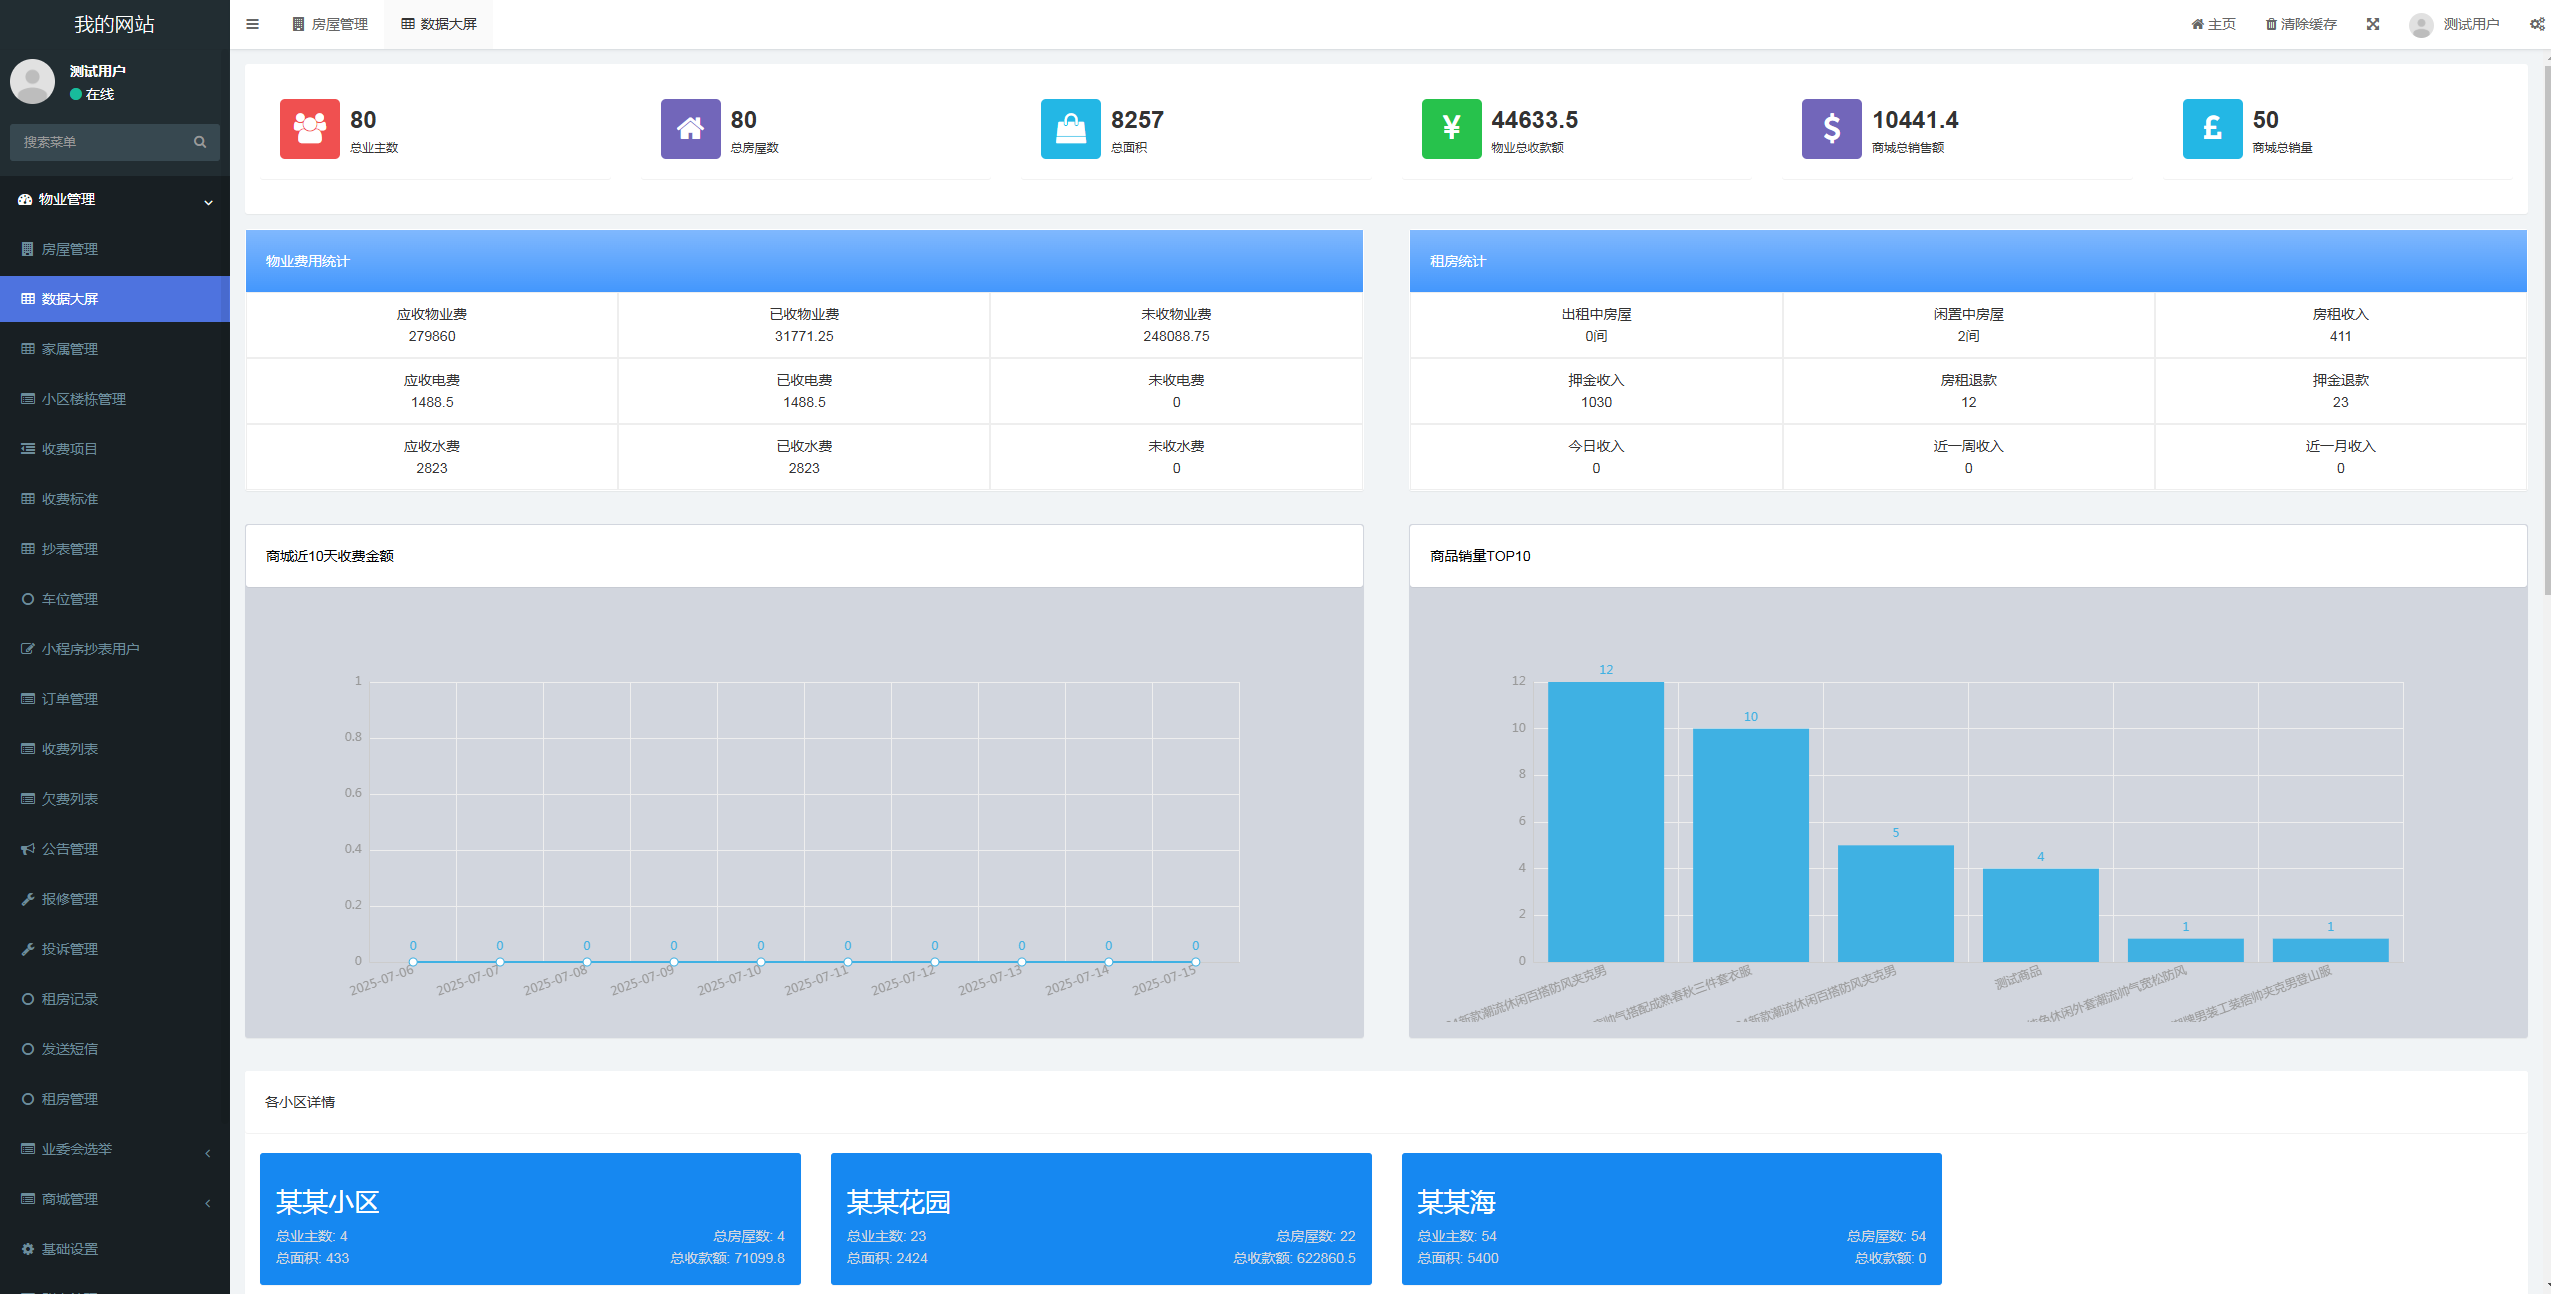
Task: Click the fullscreen expand icon in header
Action: pyautogui.click(x=2372, y=24)
